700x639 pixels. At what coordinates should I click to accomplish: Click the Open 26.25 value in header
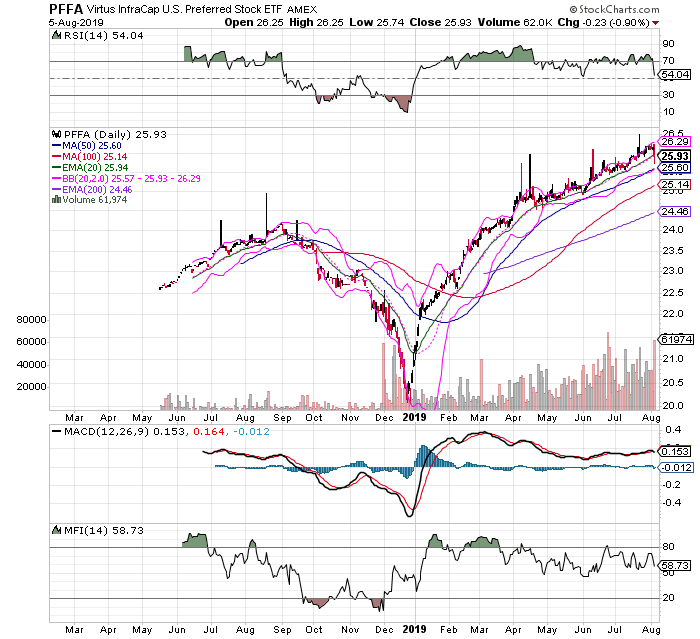[x=254, y=22]
